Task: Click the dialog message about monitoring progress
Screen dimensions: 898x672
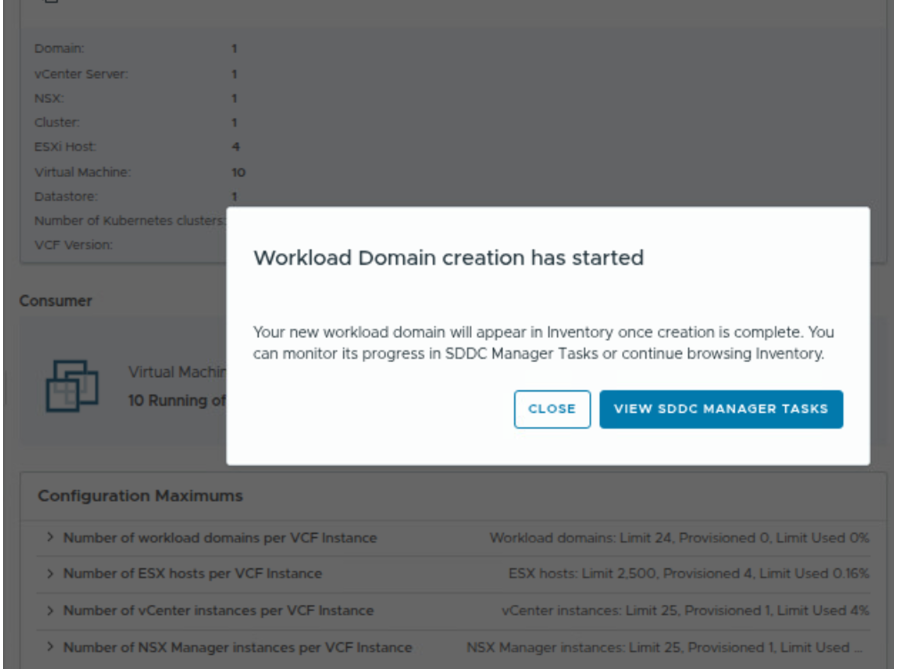Action: pyautogui.click(x=543, y=343)
